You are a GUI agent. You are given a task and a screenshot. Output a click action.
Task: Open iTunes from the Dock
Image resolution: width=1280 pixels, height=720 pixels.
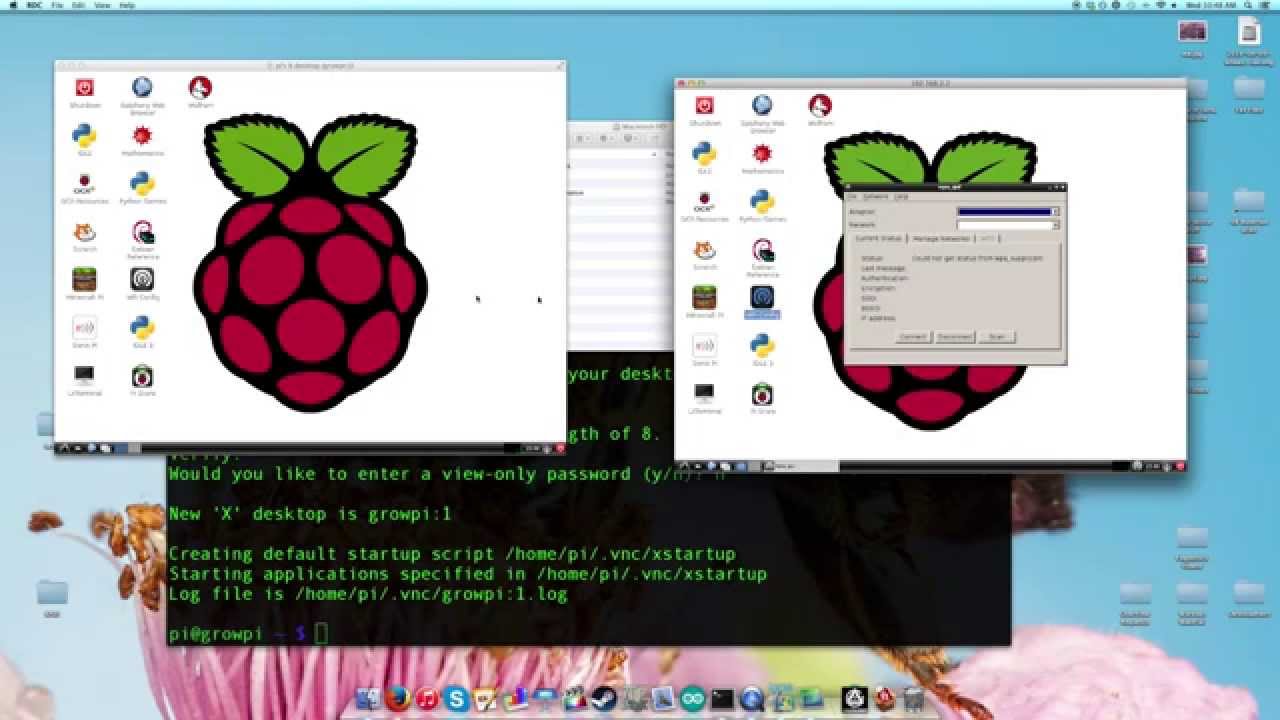pyautogui.click(x=427, y=699)
